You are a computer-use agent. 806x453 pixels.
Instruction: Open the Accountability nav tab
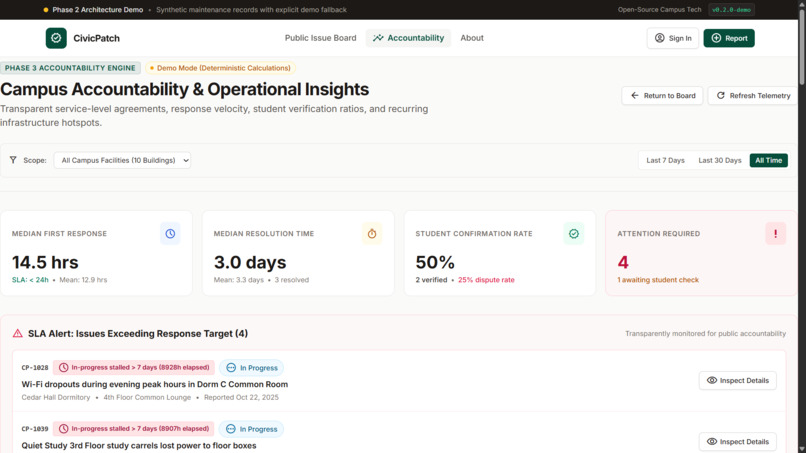click(x=408, y=38)
